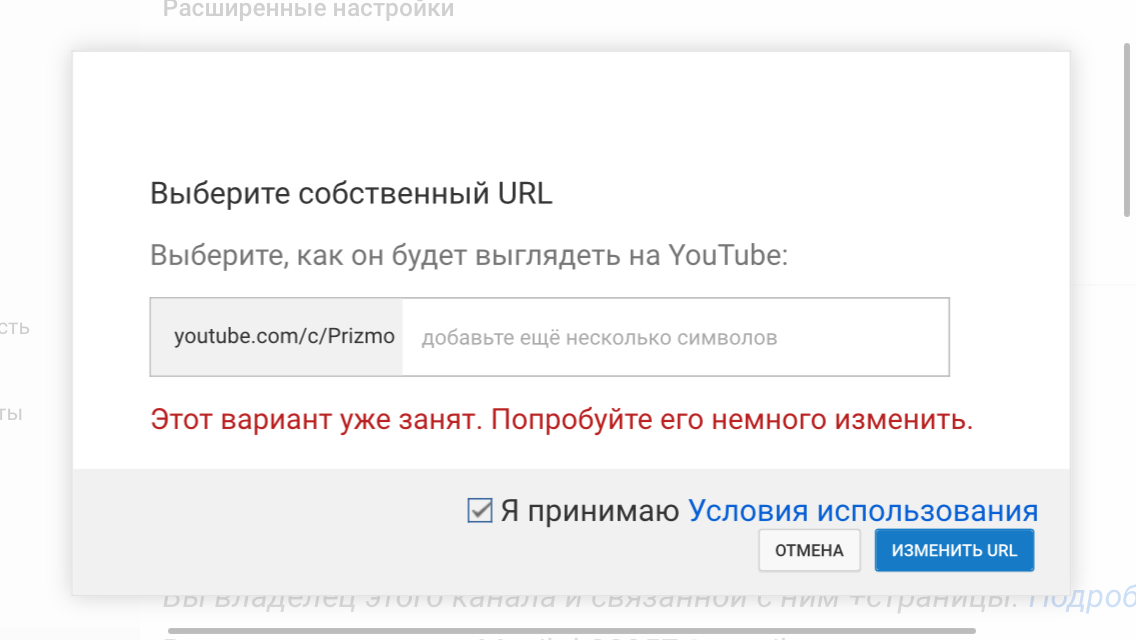The image size is (1136, 640).
Task: Confirm with ИЗМЕНИТЬ URL button
Action: click(954, 550)
